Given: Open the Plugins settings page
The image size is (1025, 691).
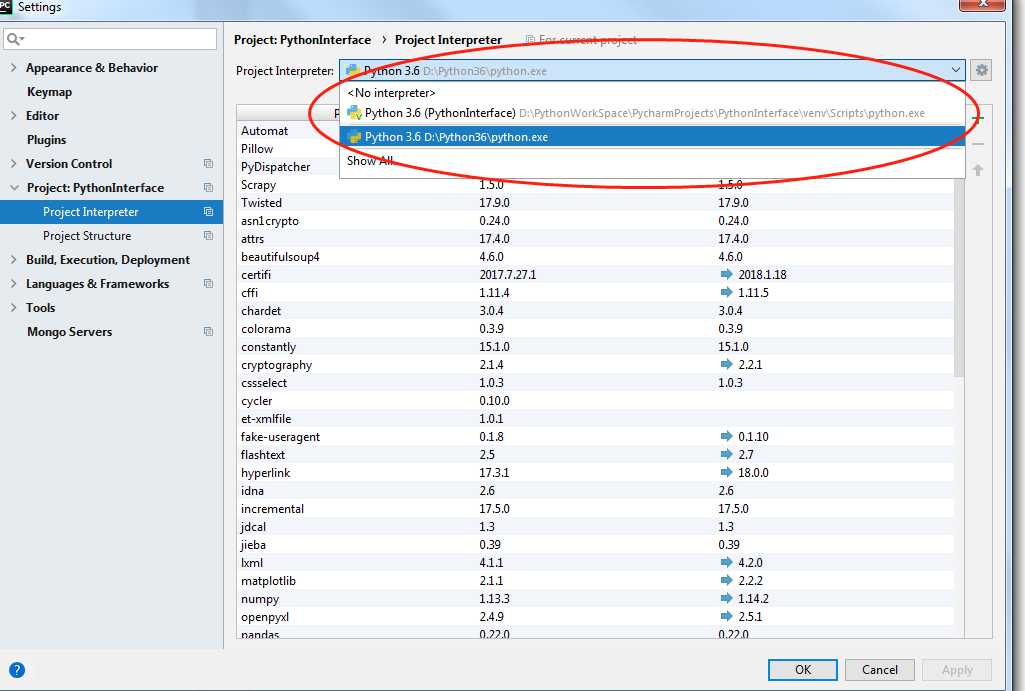Looking at the screenshot, I should pyautogui.click(x=46, y=139).
